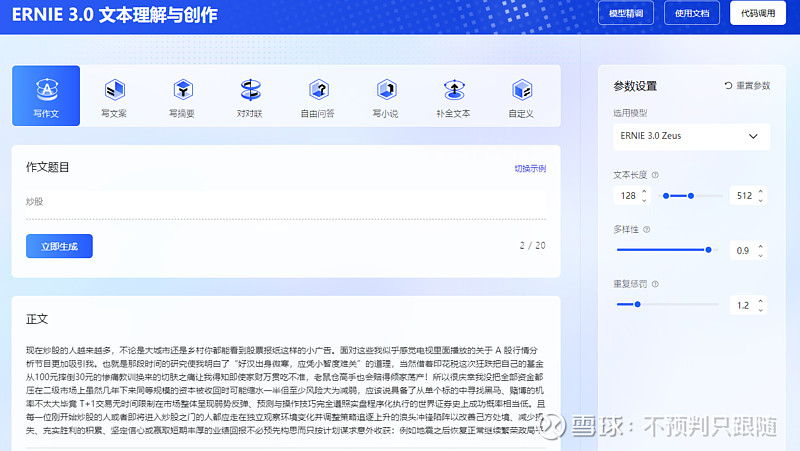Click the maximum text length 512 field
The width and height of the screenshot is (800, 451).
point(748,196)
